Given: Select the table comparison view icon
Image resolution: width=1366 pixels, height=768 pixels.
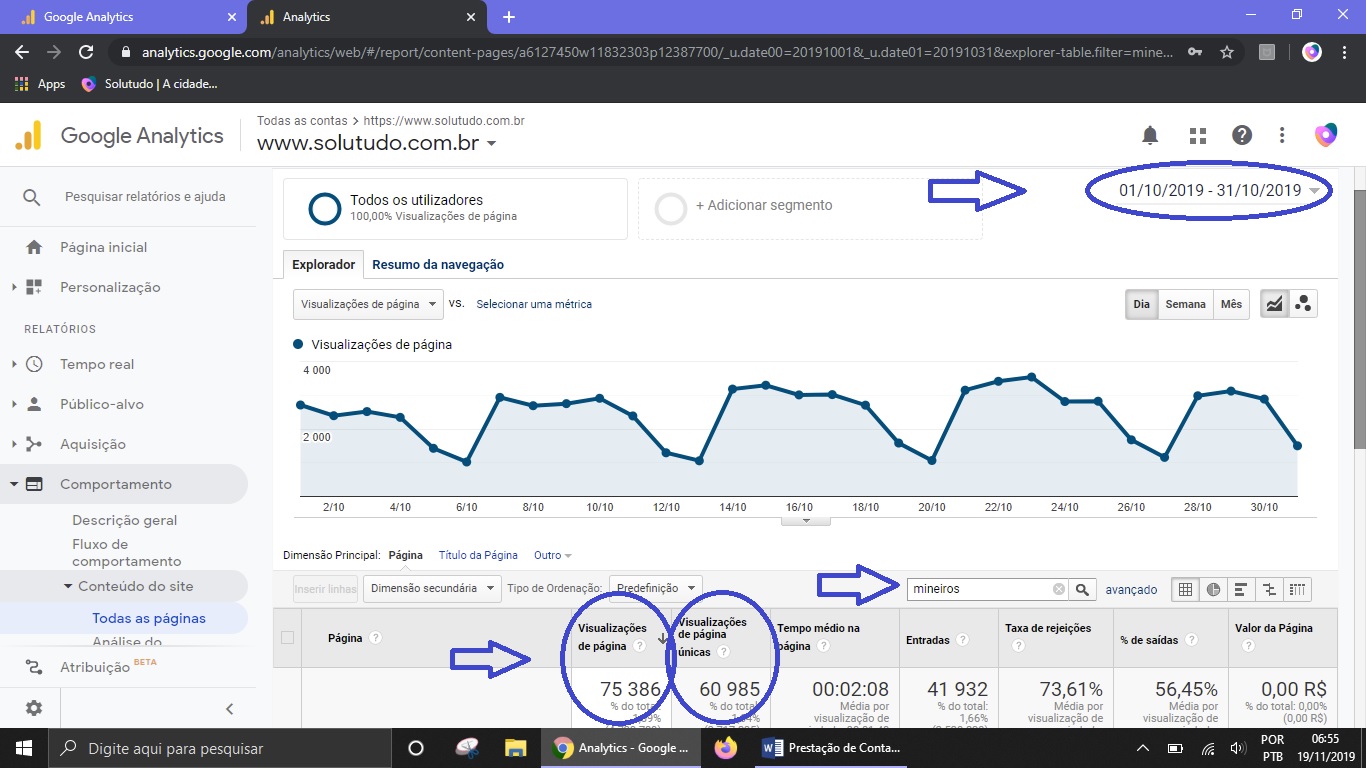Looking at the screenshot, I should tap(1270, 590).
